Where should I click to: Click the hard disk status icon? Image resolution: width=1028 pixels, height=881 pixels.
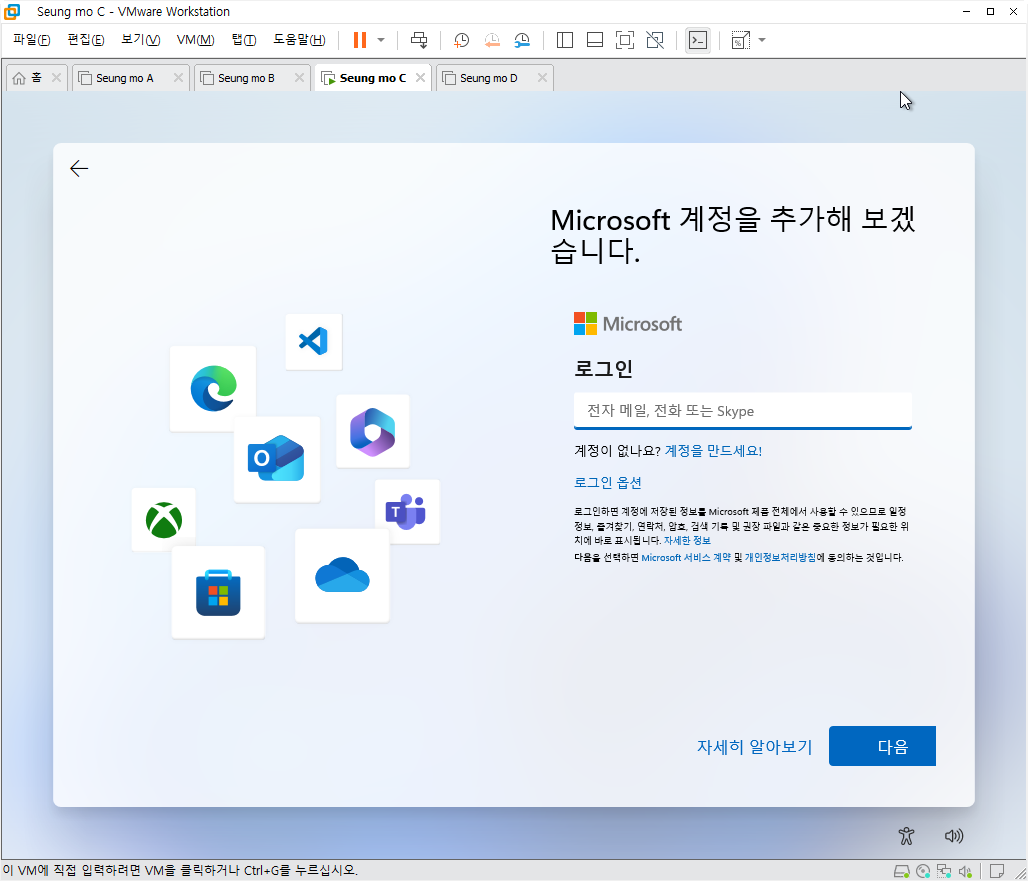tap(901, 871)
